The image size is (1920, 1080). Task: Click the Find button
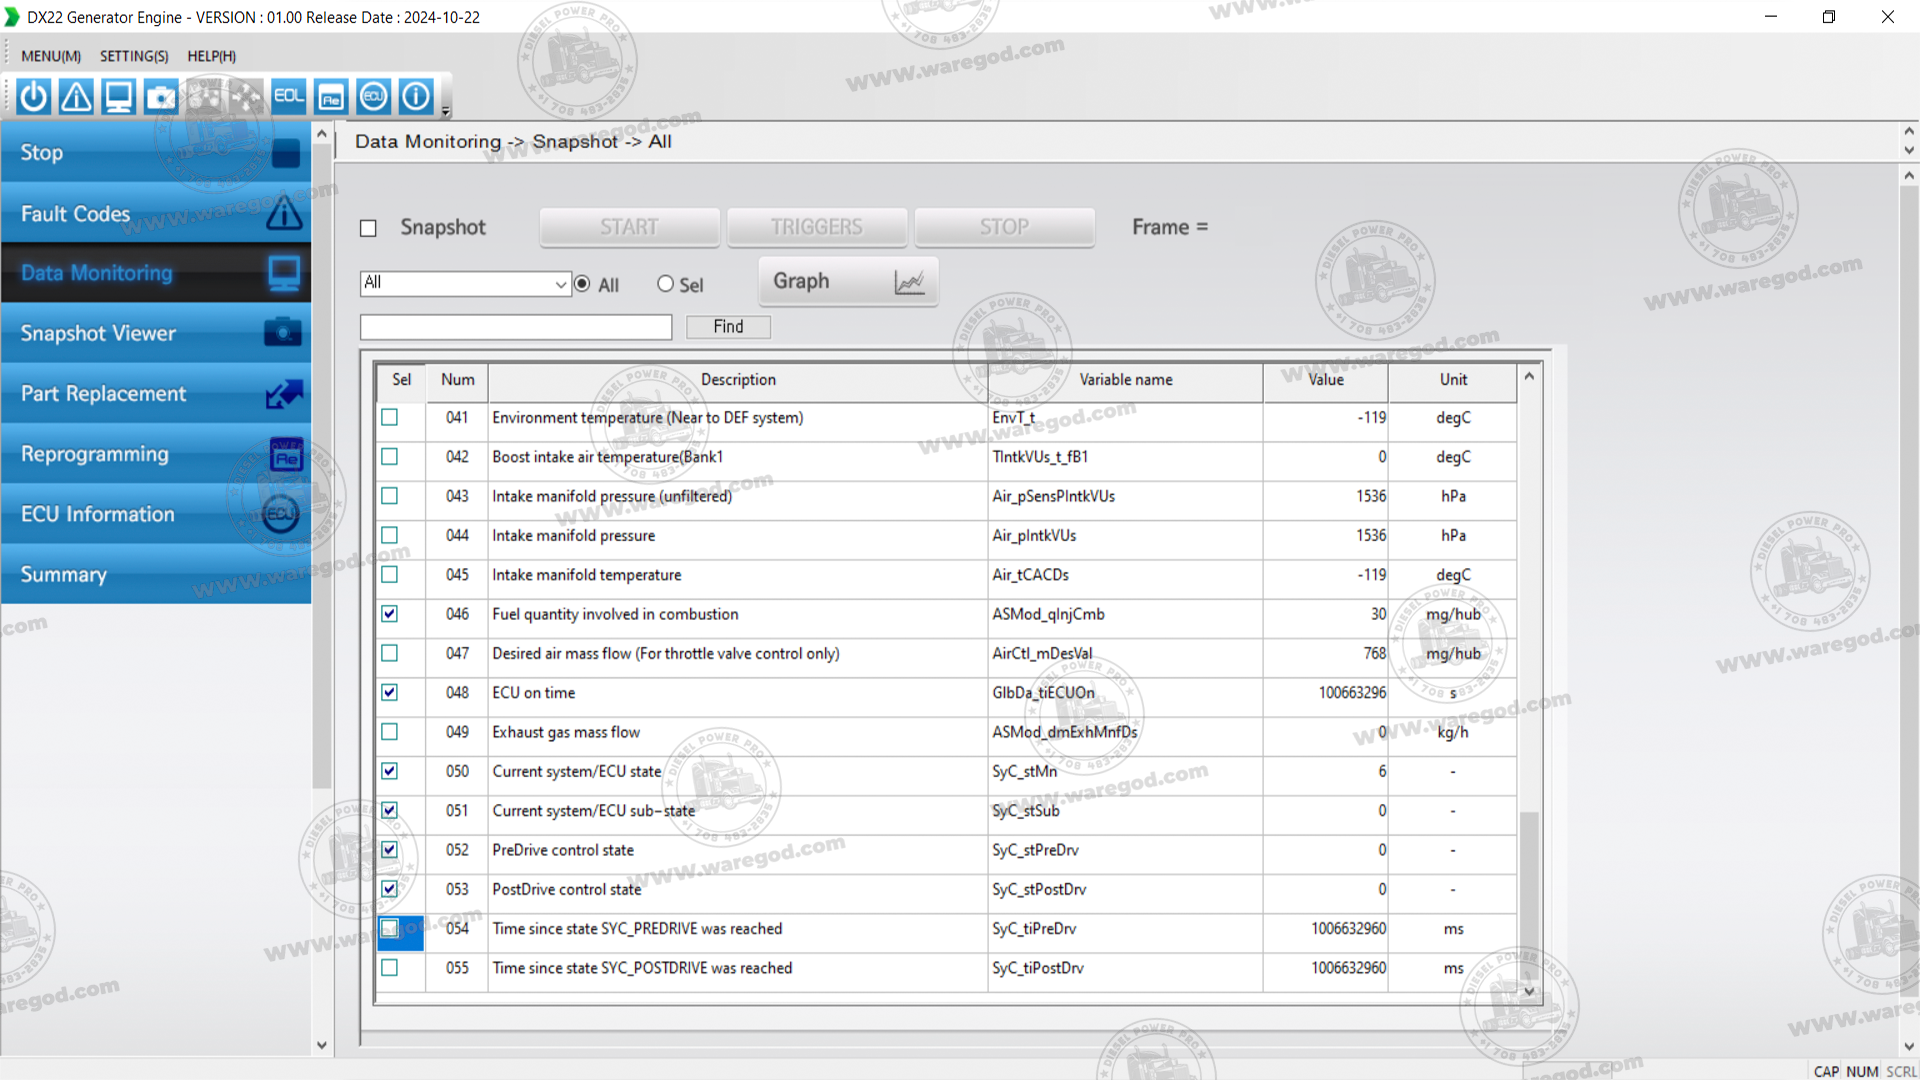(728, 327)
